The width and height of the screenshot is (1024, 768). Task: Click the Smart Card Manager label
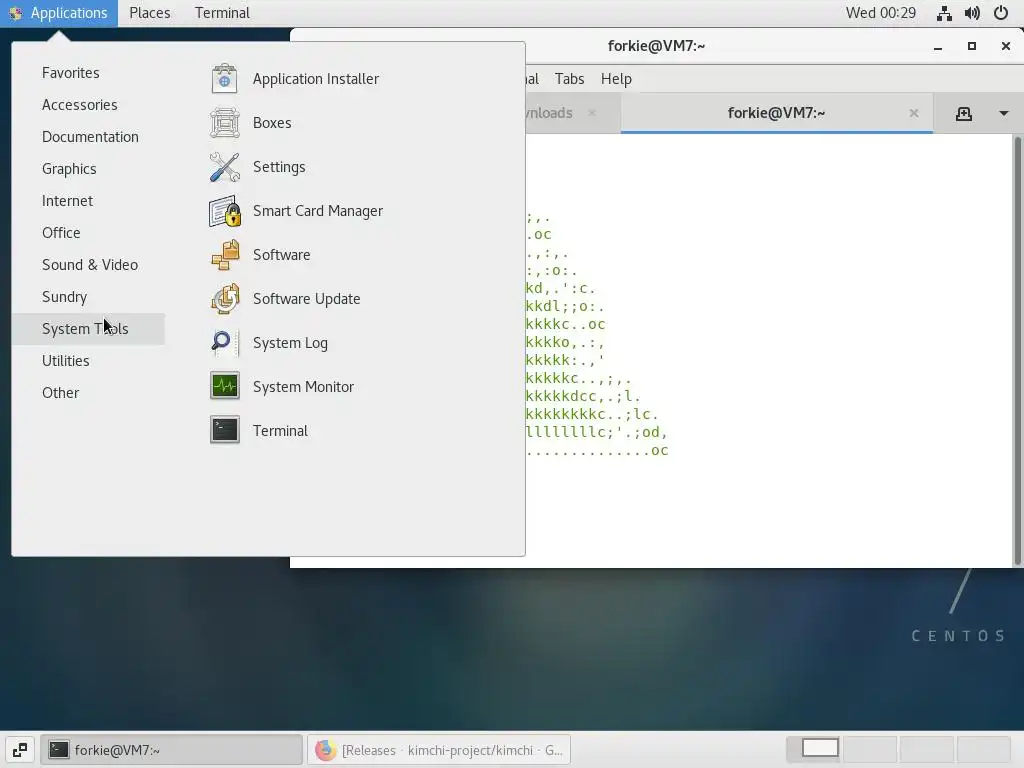pyautogui.click(x=317, y=211)
